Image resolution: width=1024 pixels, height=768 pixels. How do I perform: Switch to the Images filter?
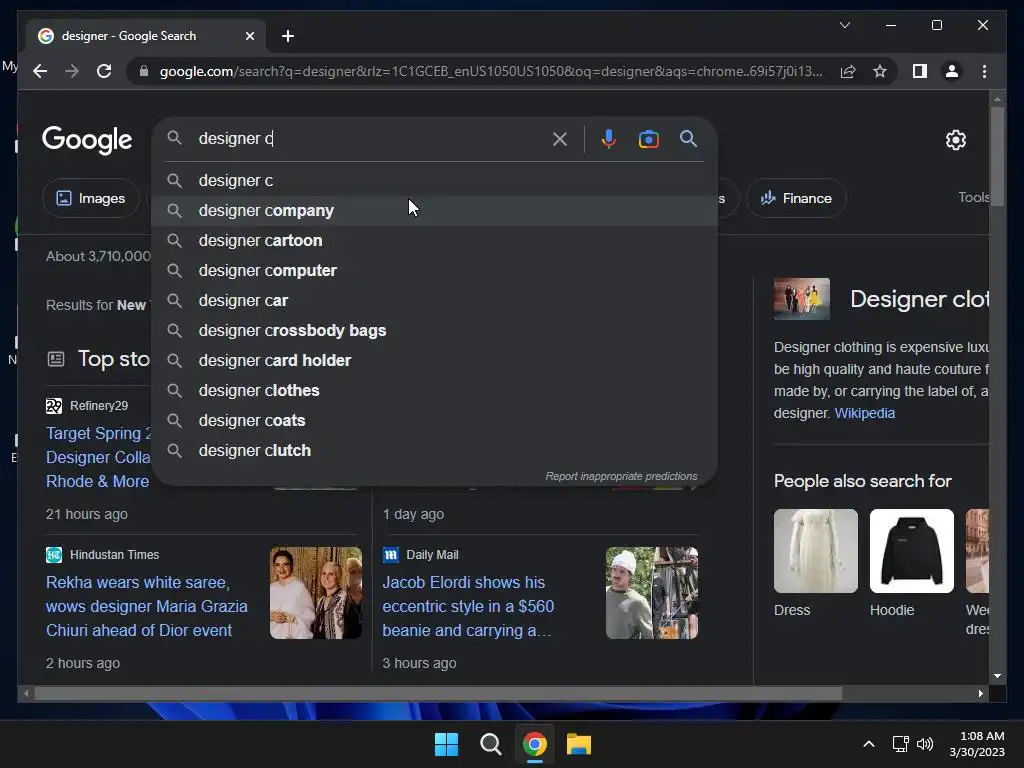pyautogui.click(x=91, y=199)
